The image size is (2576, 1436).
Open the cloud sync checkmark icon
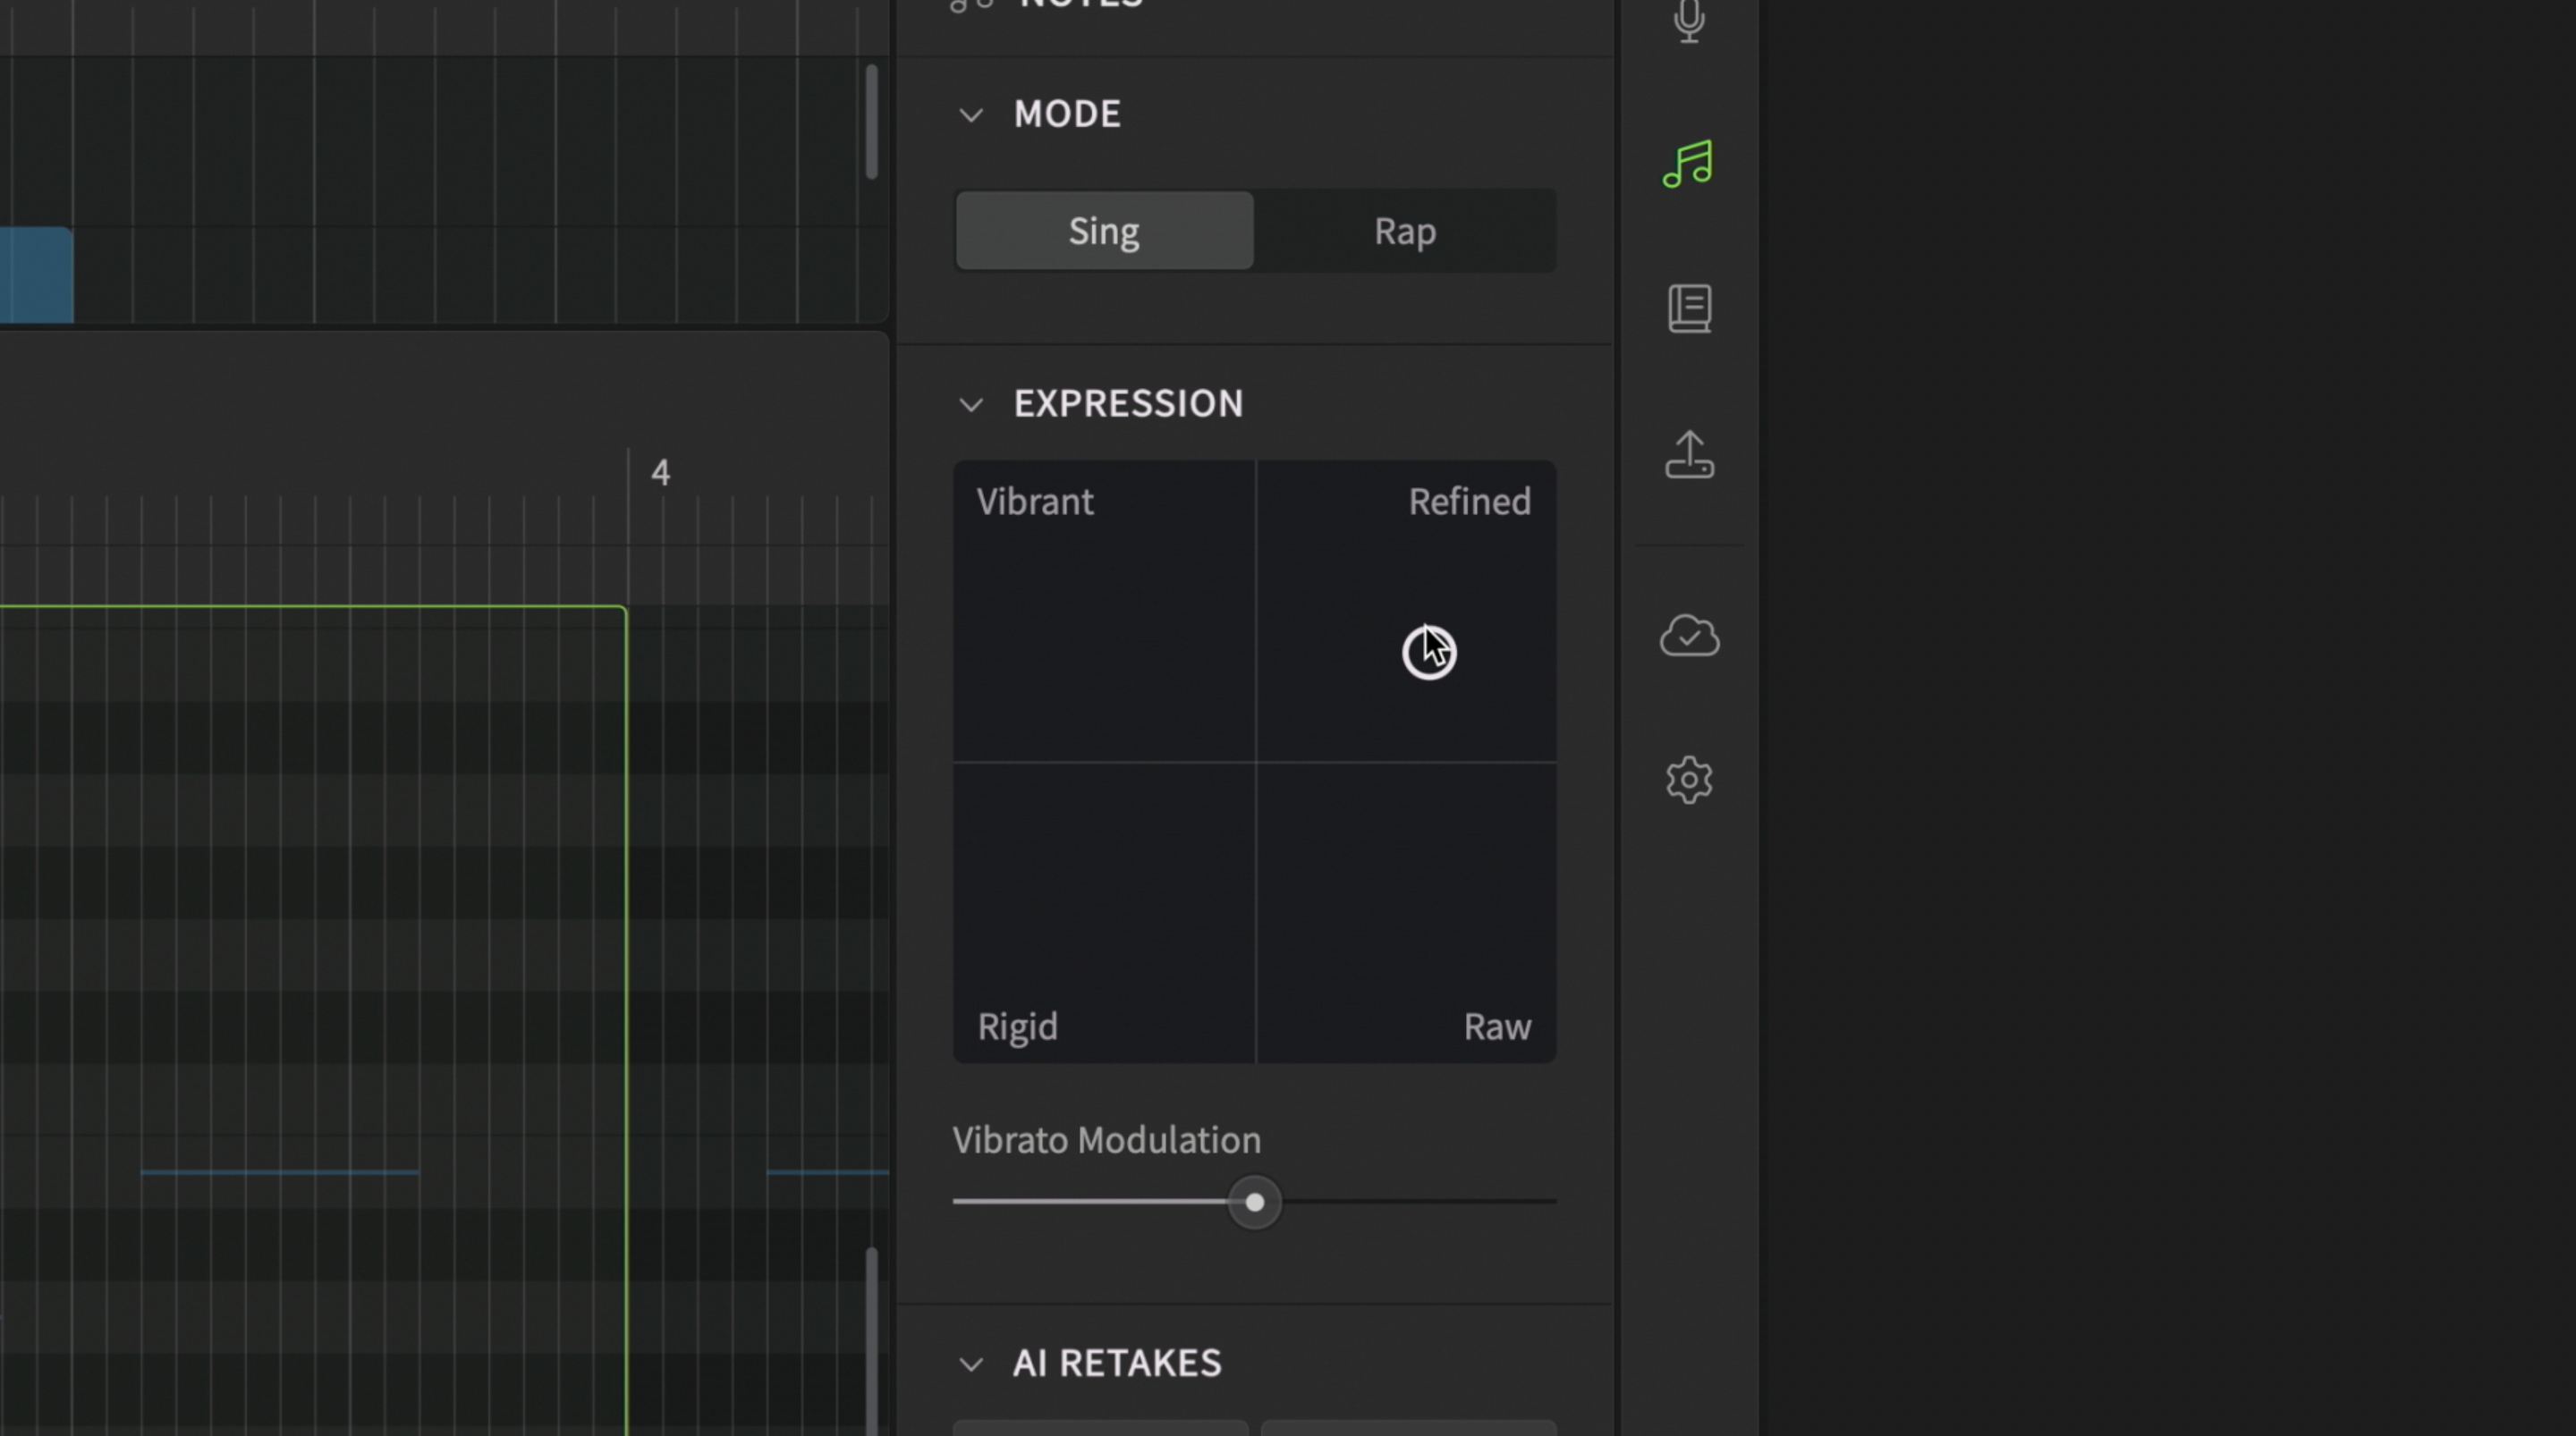[1689, 636]
